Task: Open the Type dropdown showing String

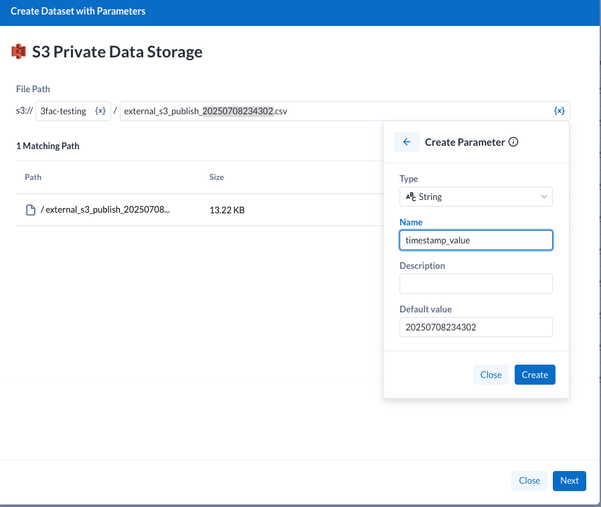Action: click(475, 197)
